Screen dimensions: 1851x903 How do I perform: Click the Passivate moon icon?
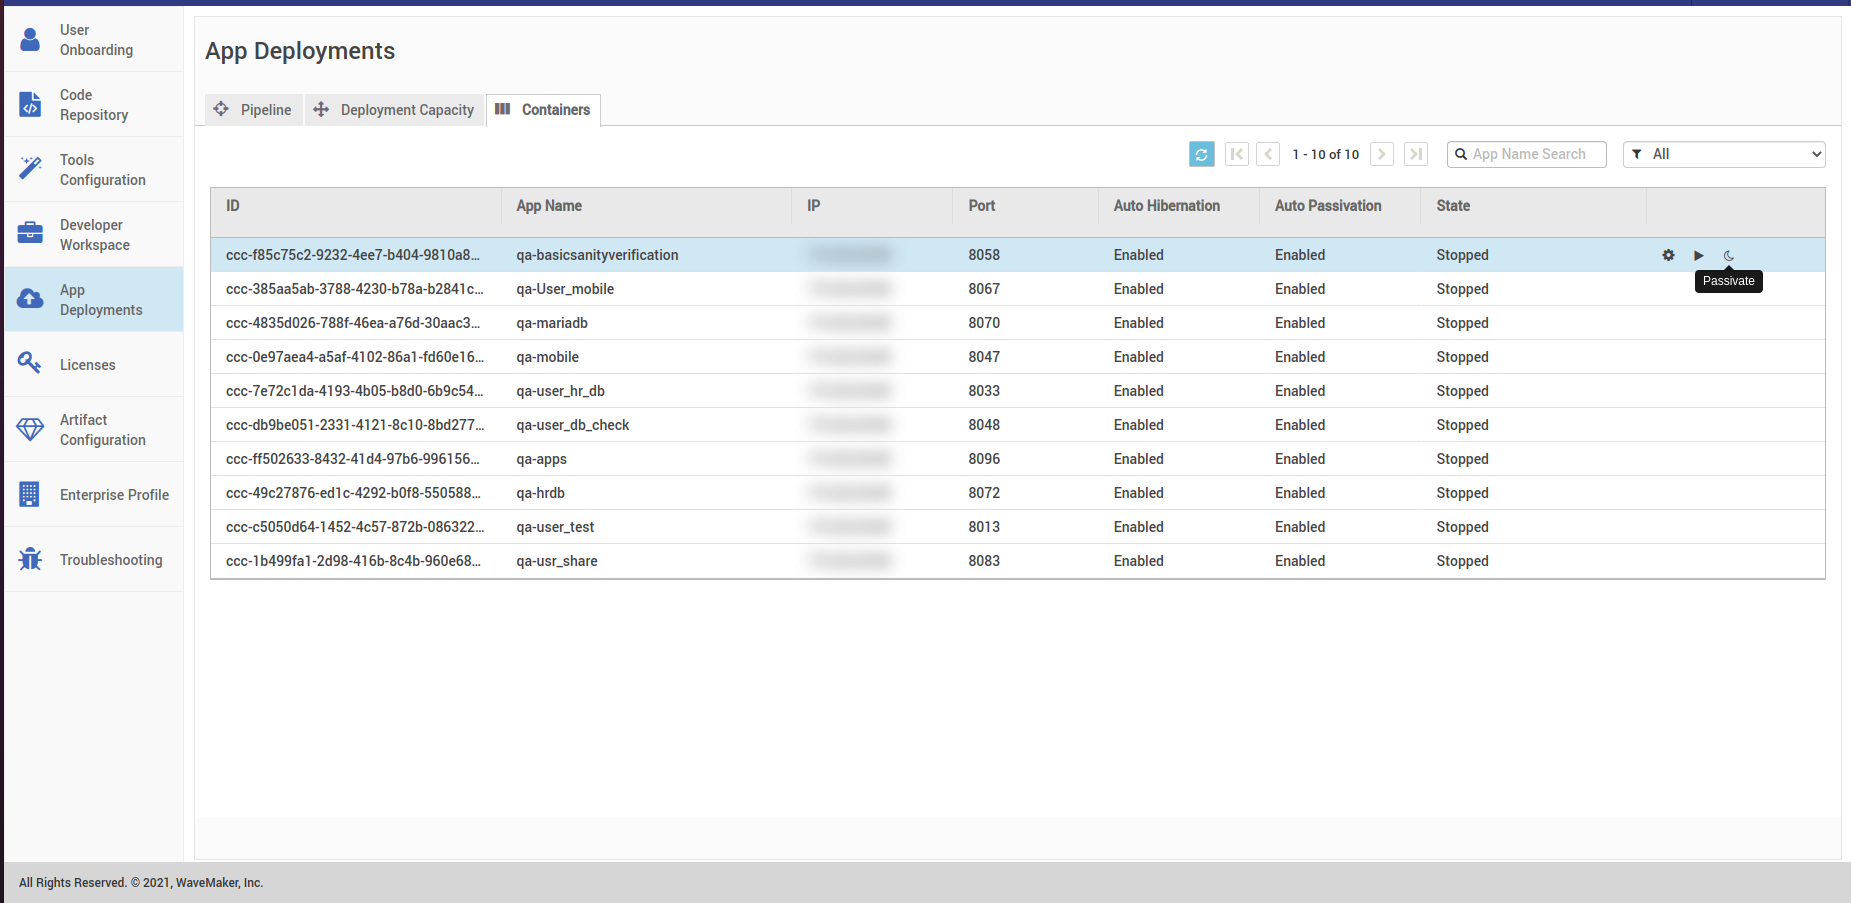coord(1728,255)
